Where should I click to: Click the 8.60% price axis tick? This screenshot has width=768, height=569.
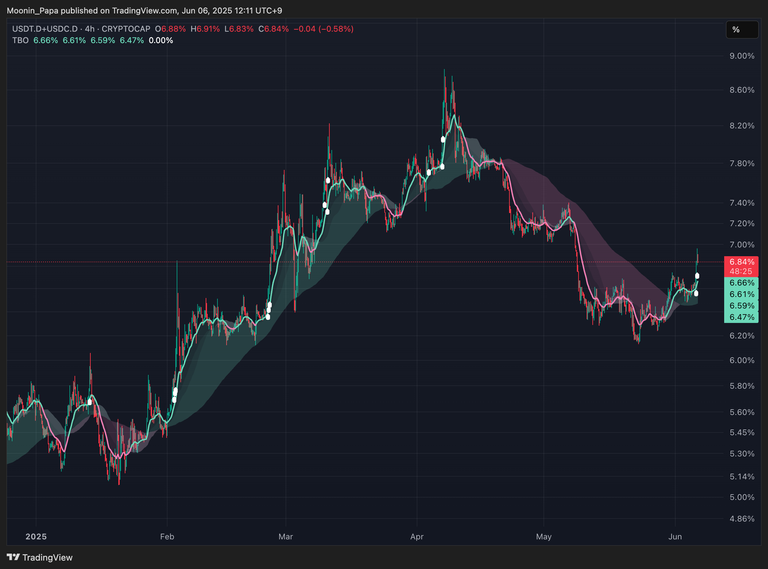point(742,90)
